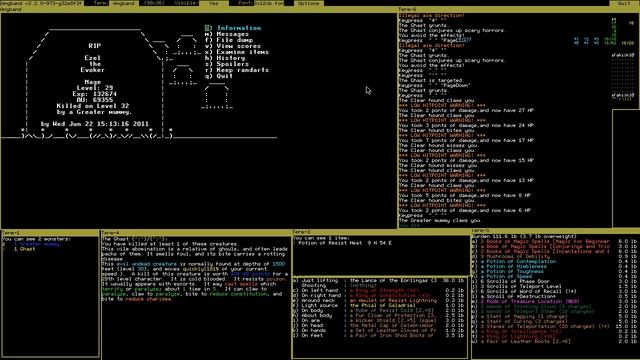Click Staves of Teleportation inventory row
Image resolution: width=640 pixels, height=360 pixels.
click(554, 326)
